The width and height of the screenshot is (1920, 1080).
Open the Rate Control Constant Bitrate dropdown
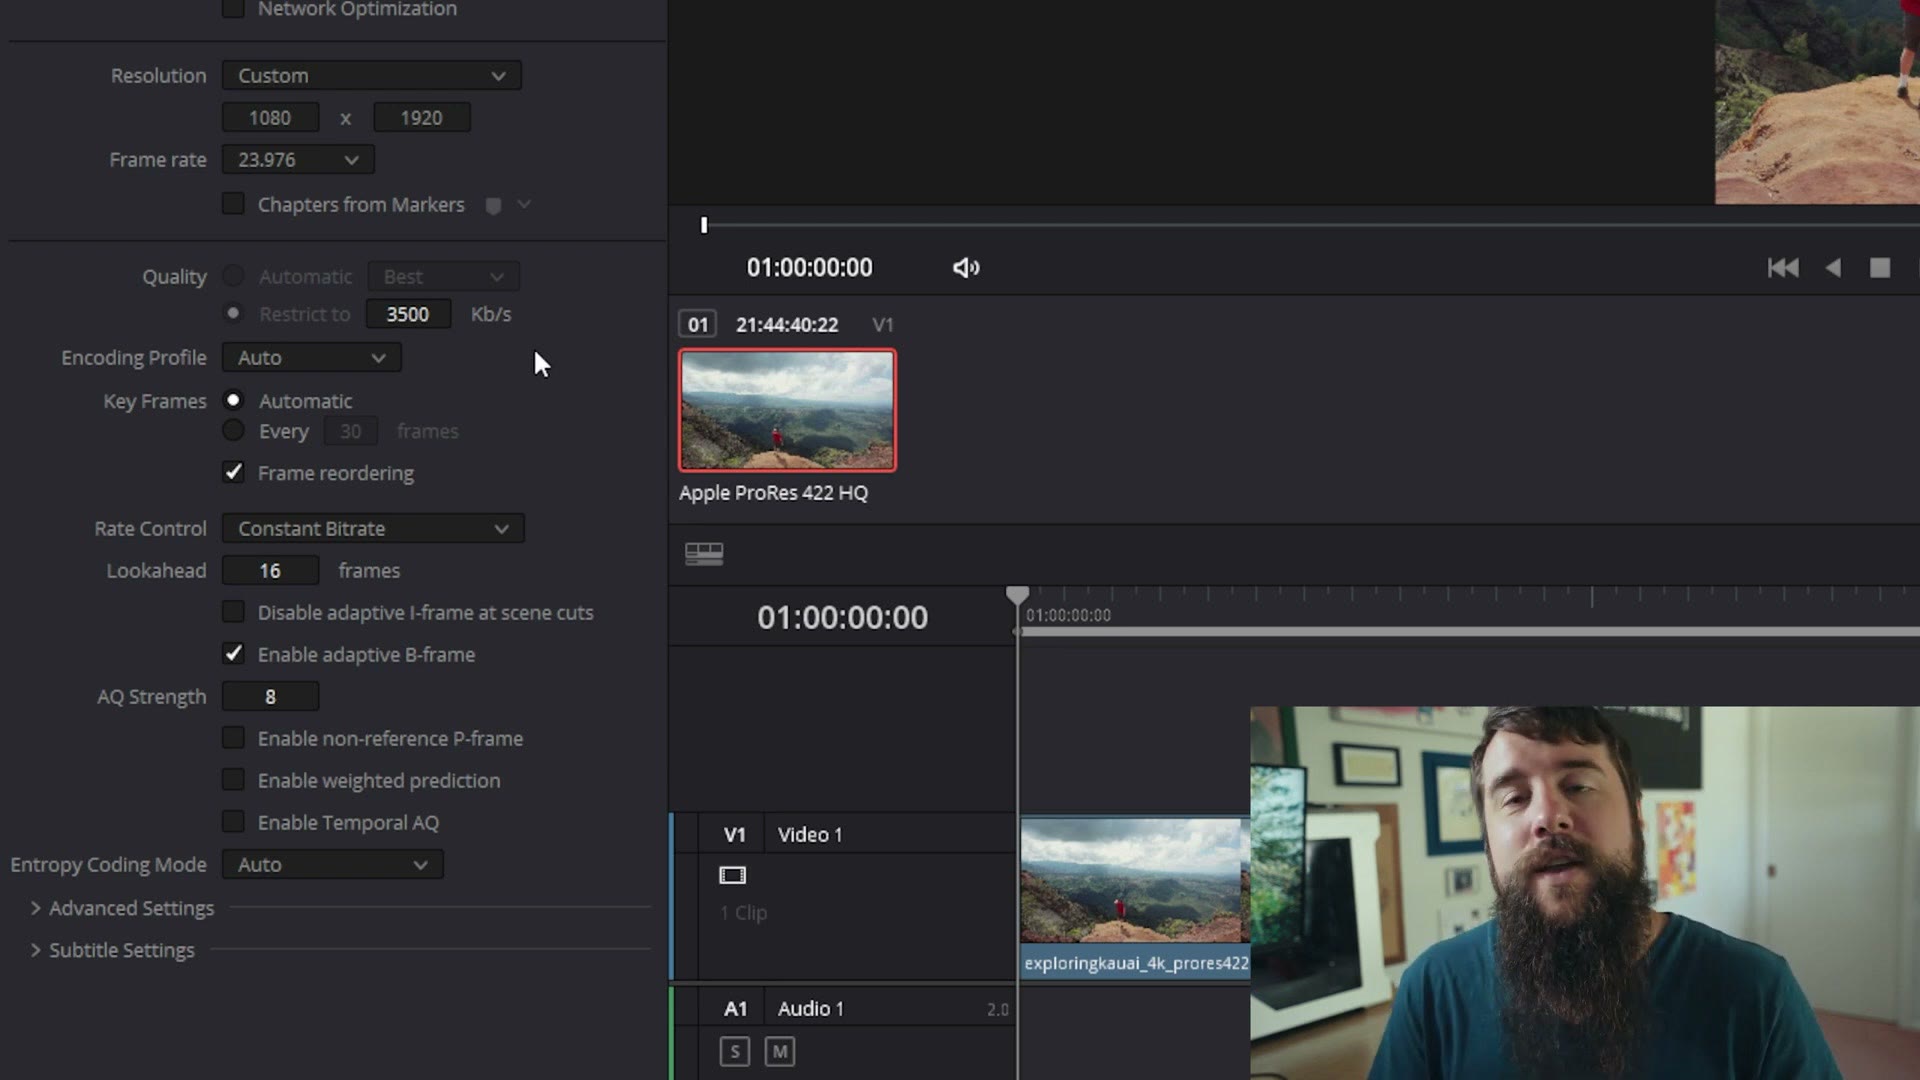[373, 529]
